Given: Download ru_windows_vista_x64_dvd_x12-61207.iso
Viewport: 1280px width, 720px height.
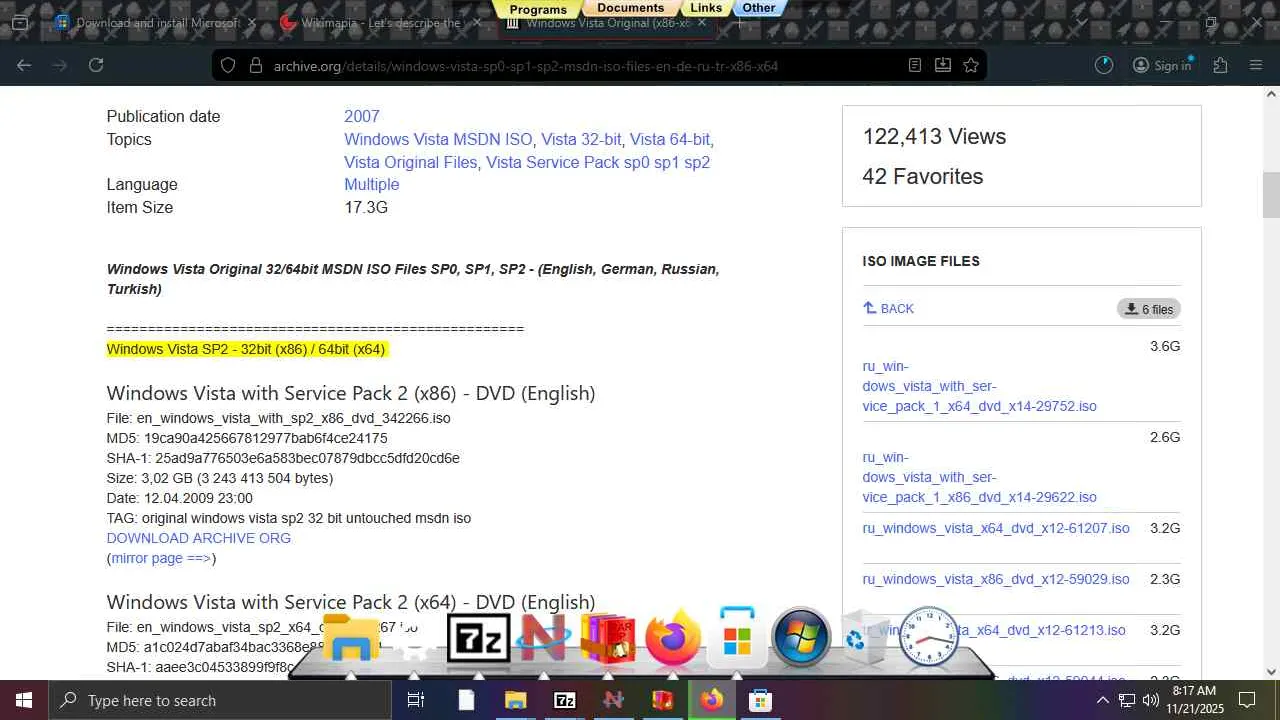Looking at the screenshot, I should tap(996, 528).
